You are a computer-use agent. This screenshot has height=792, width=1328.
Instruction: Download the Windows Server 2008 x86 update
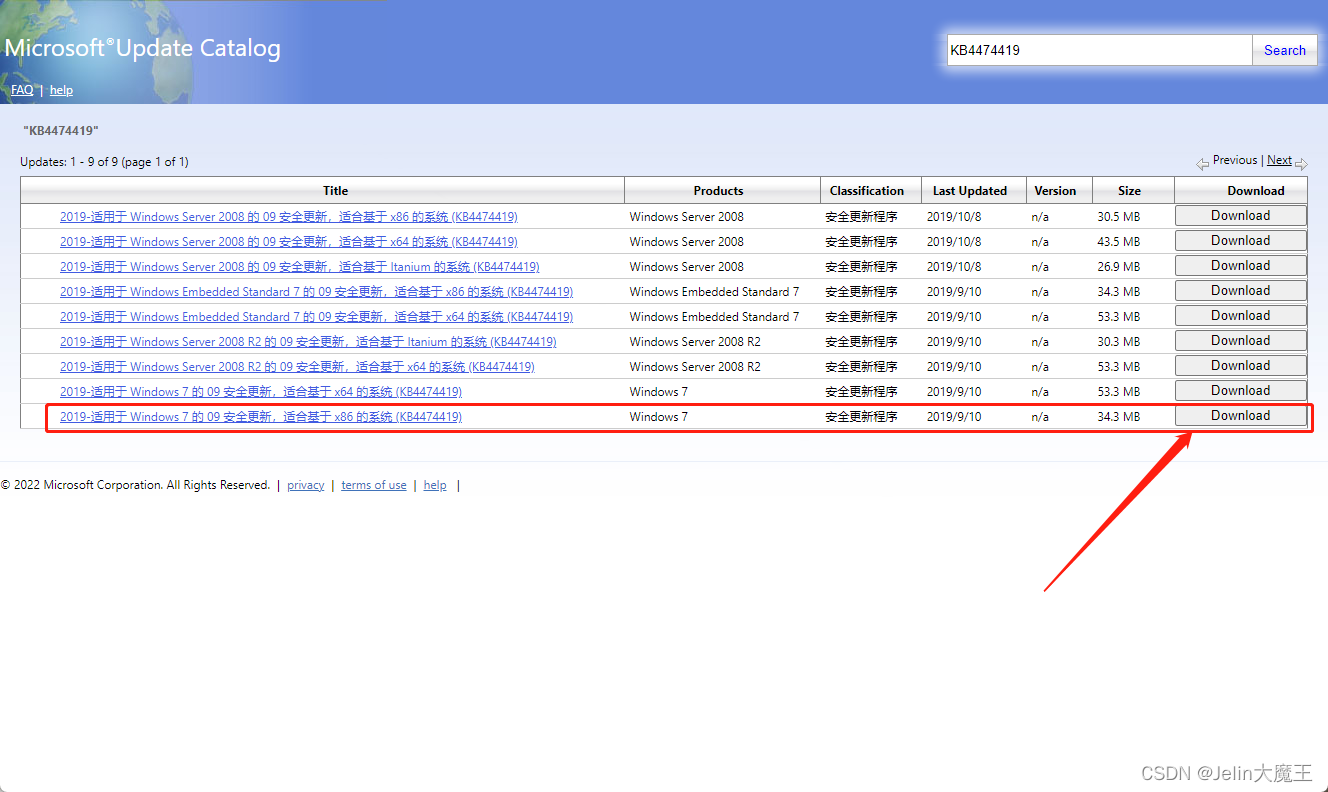[x=1240, y=216]
